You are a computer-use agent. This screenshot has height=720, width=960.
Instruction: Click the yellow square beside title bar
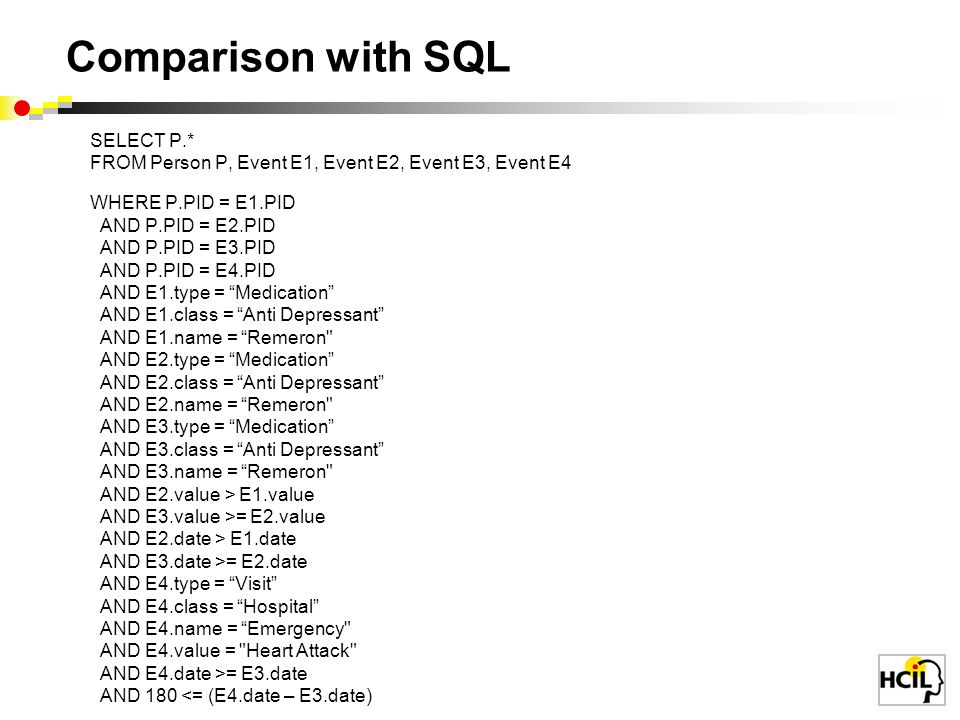coord(65,101)
